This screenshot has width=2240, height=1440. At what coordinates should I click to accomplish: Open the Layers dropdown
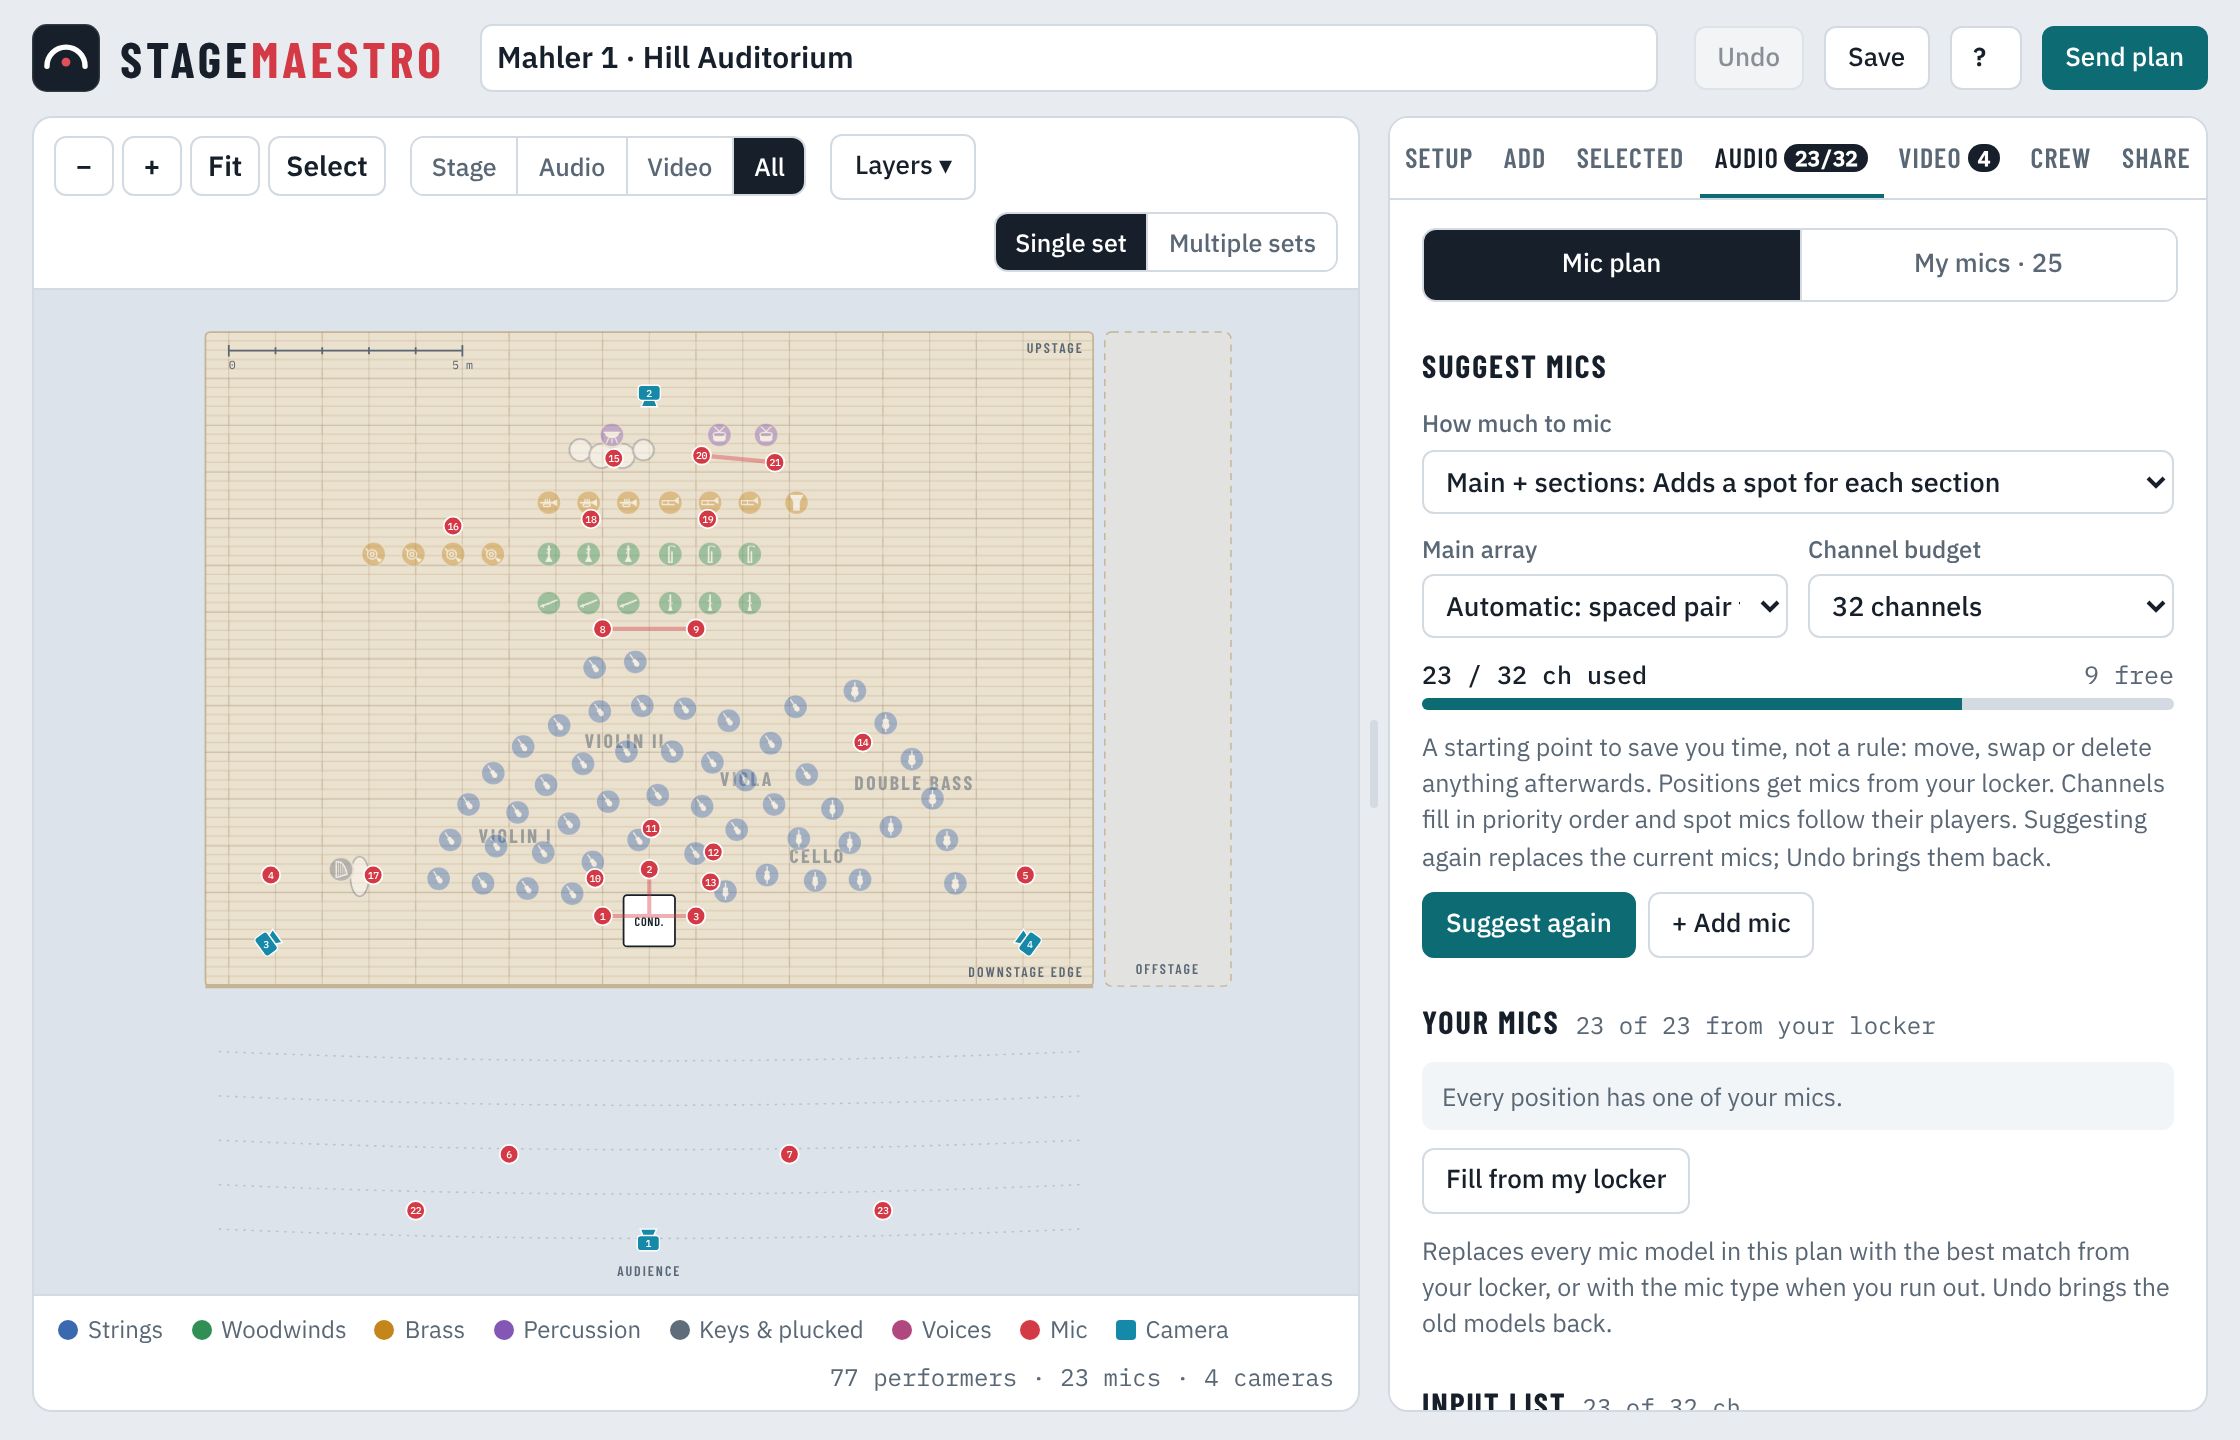click(903, 166)
